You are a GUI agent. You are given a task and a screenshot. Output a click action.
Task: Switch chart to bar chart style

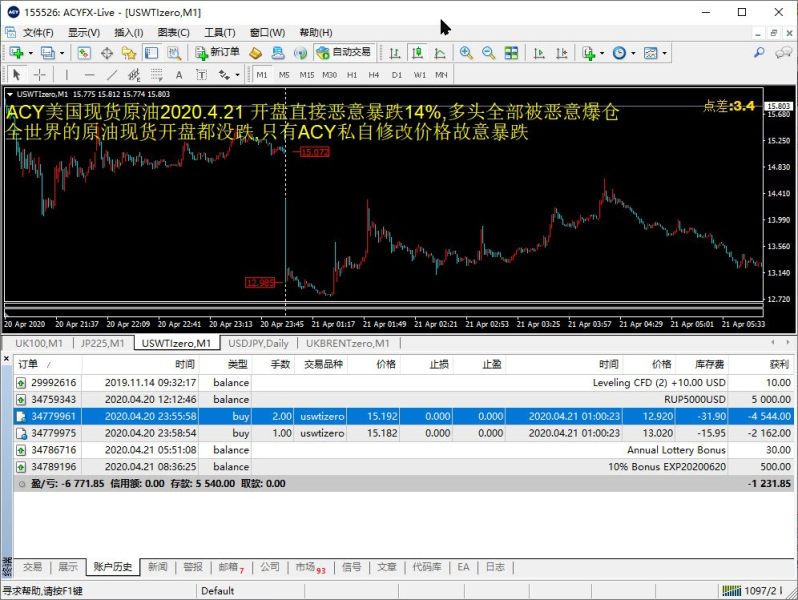[394, 52]
